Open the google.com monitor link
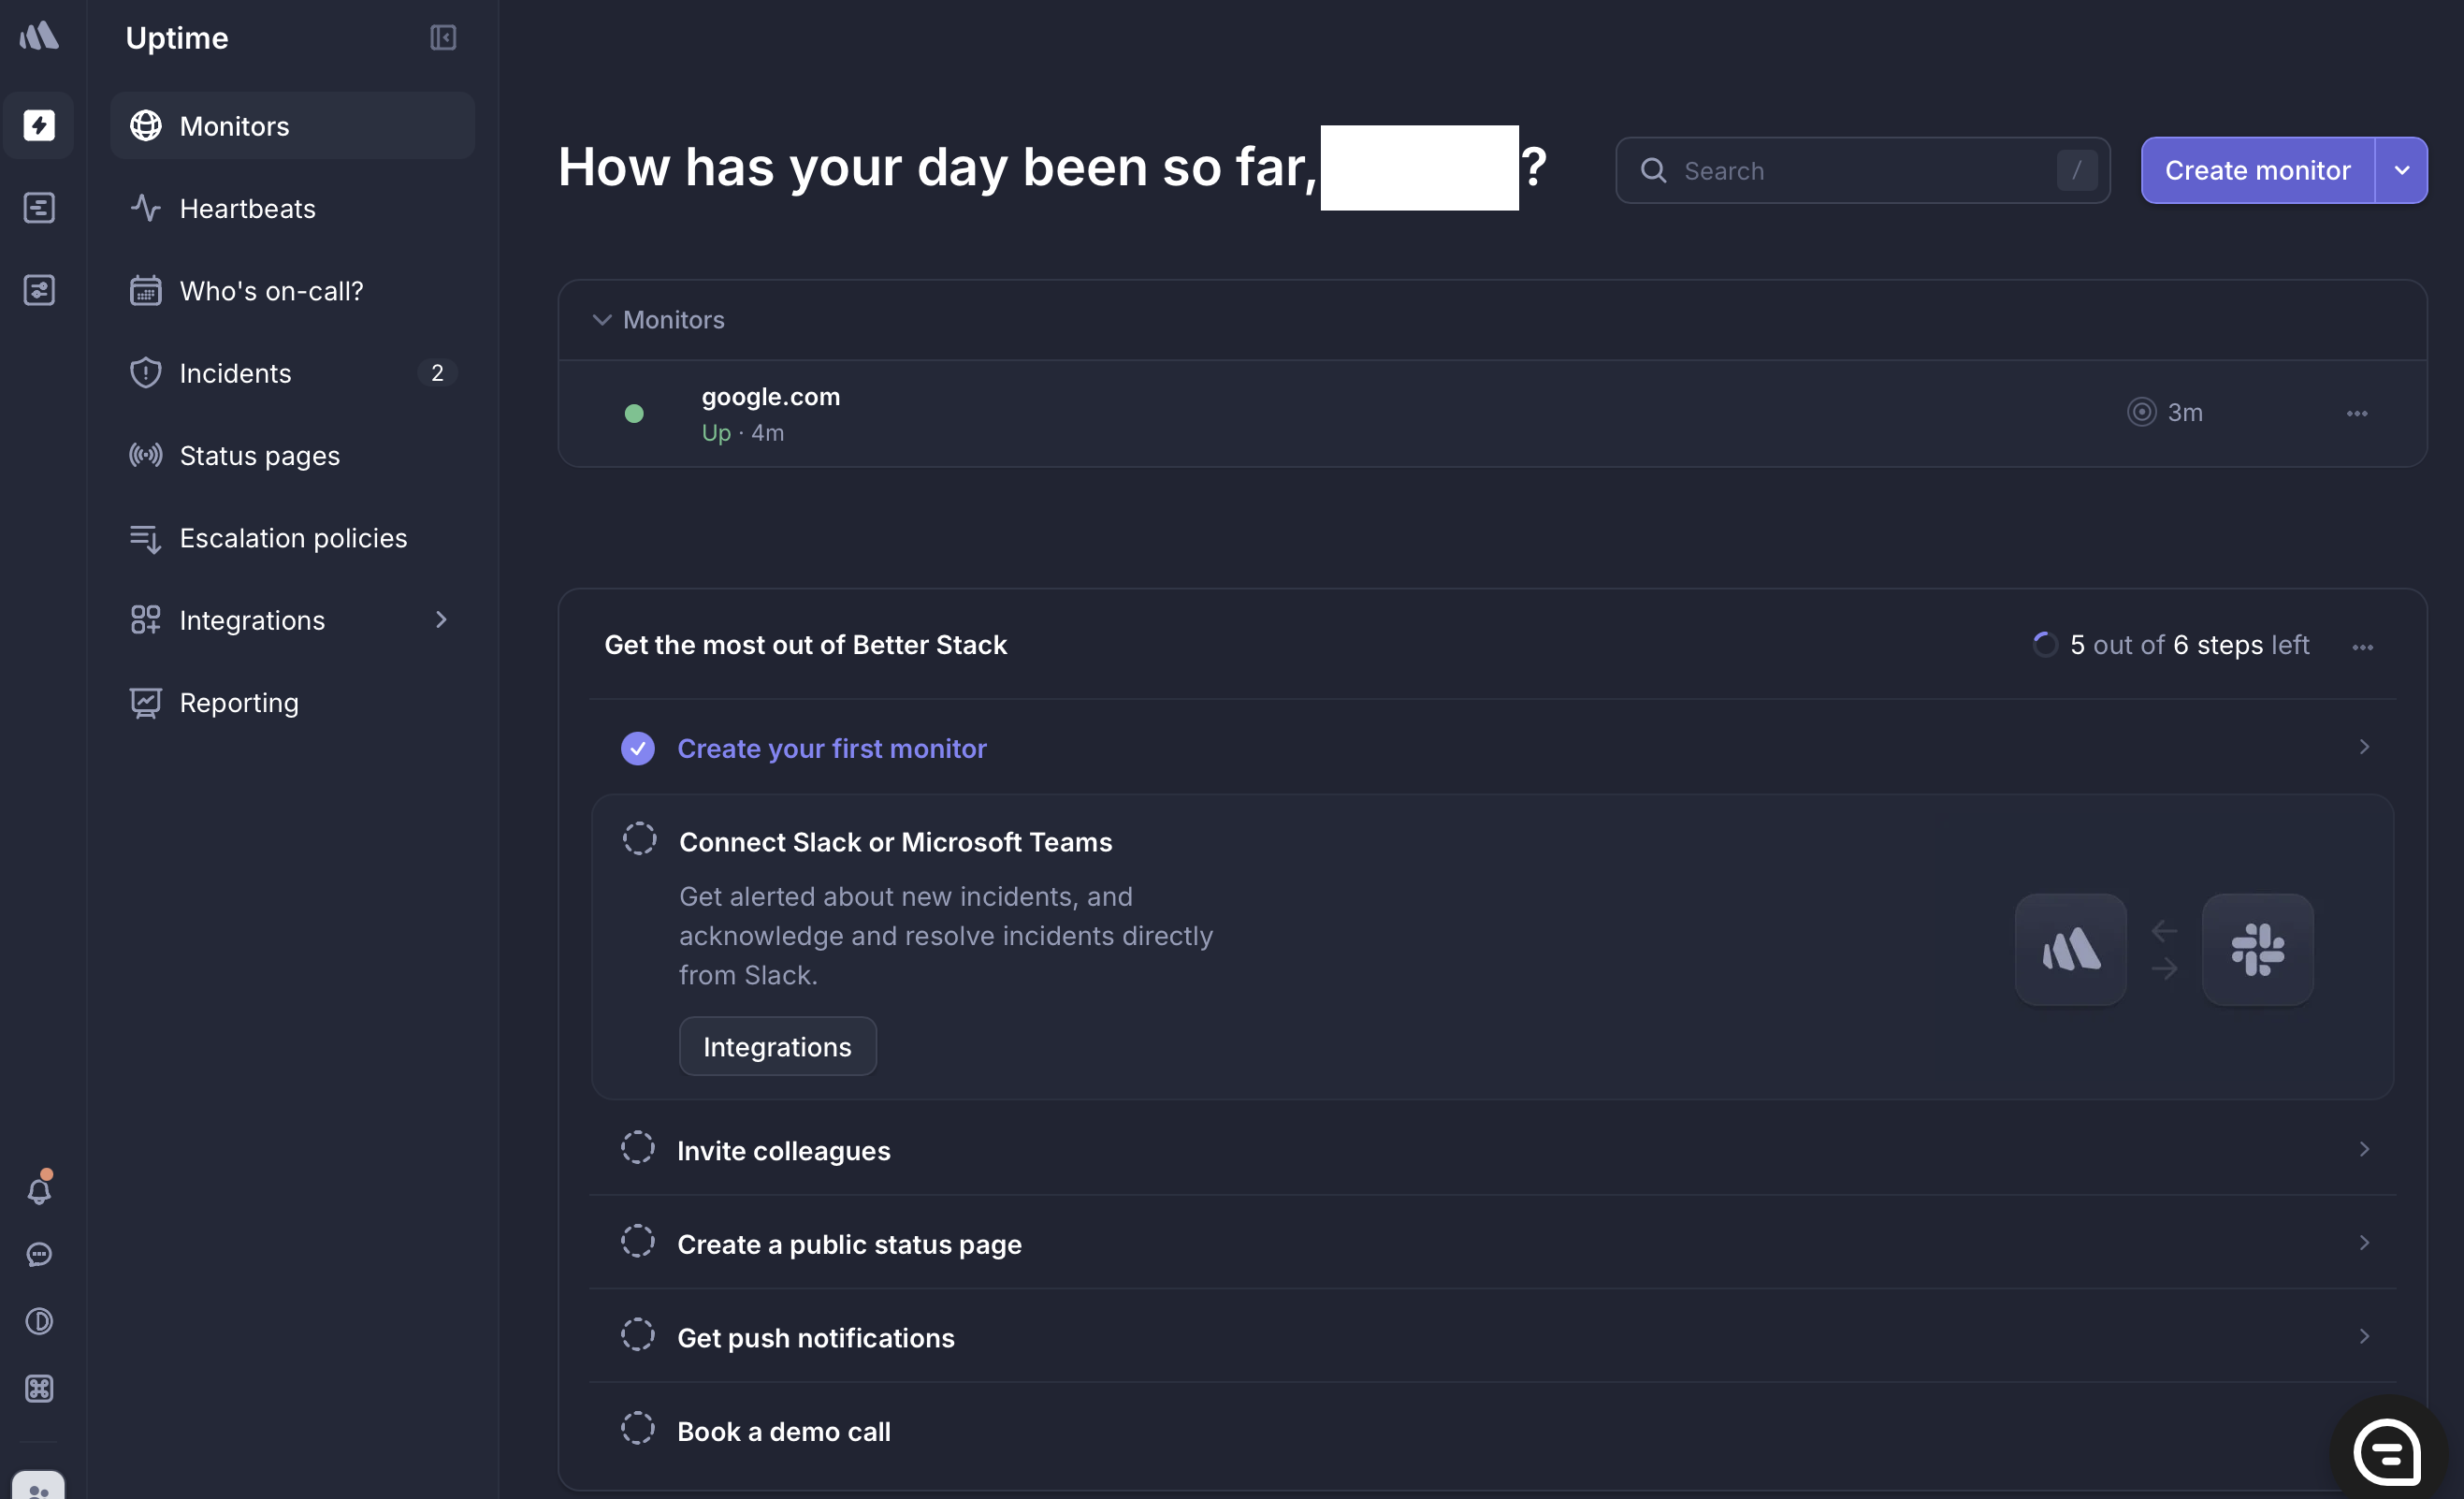This screenshot has height=1499, width=2464. [770, 397]
